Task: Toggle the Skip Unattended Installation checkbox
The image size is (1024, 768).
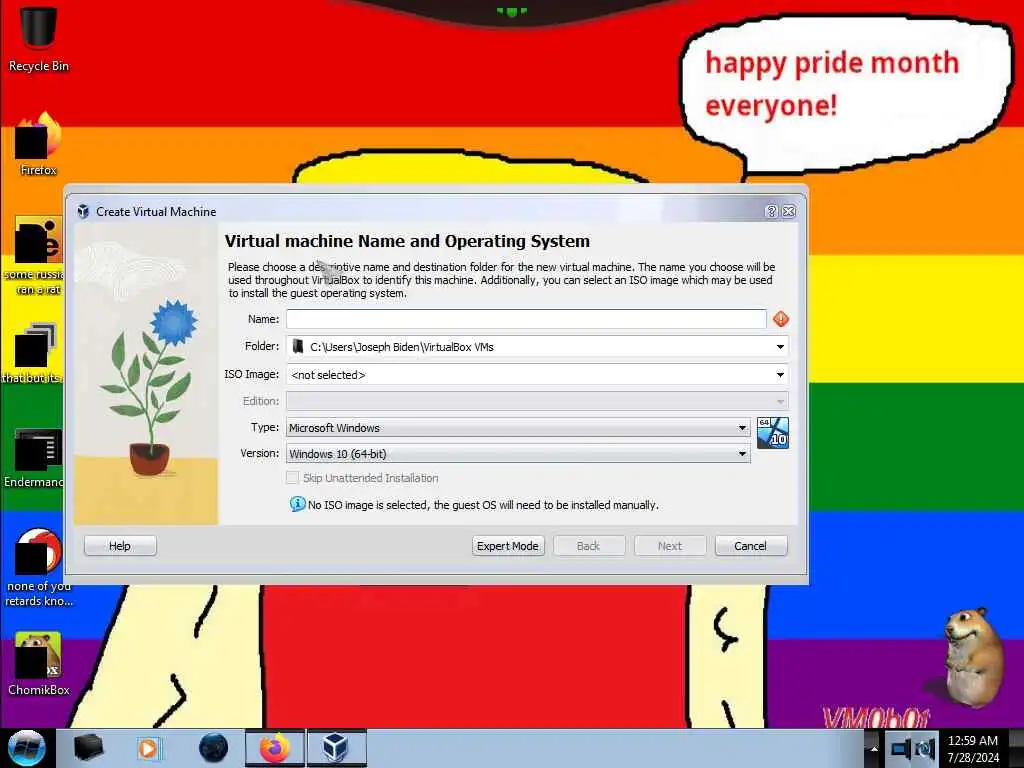Action: pos(293,478)
